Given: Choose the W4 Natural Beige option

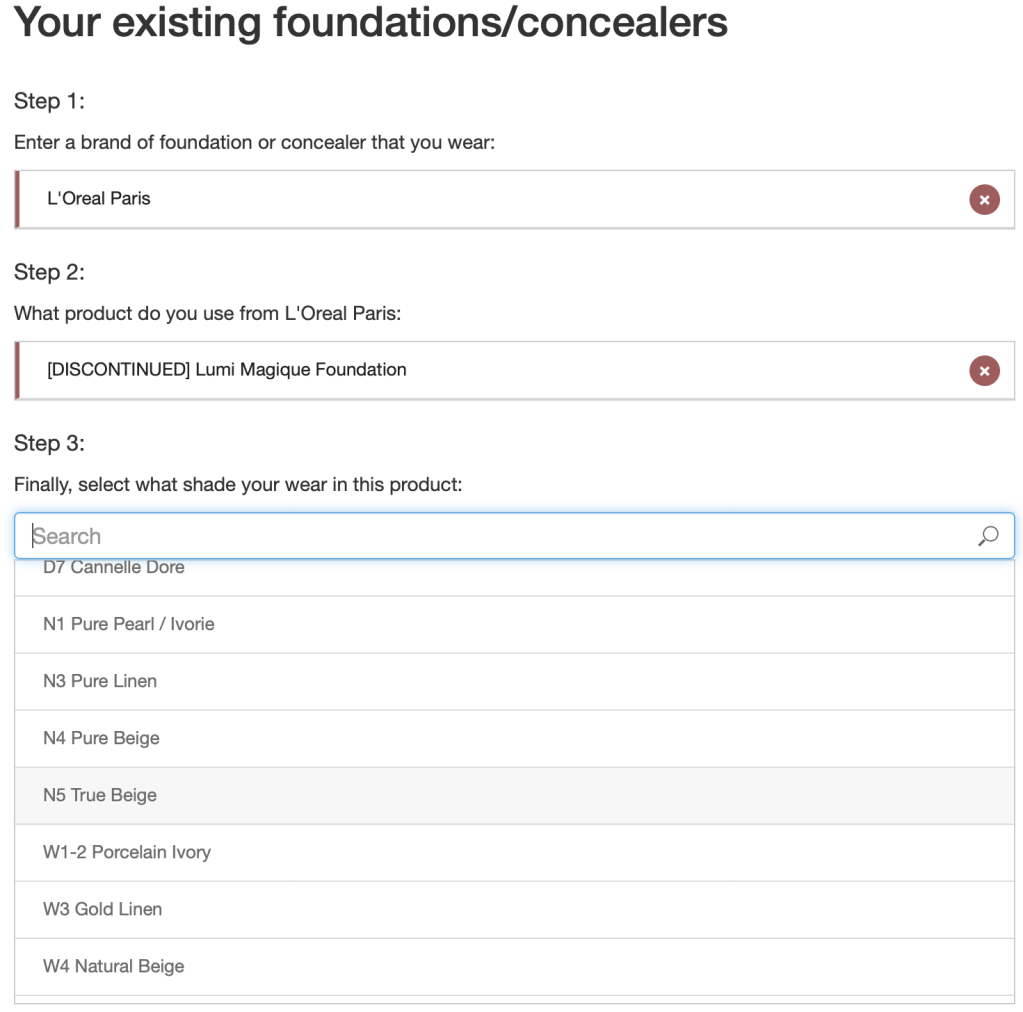Looking at the screenshot, I should click(114, 966).
